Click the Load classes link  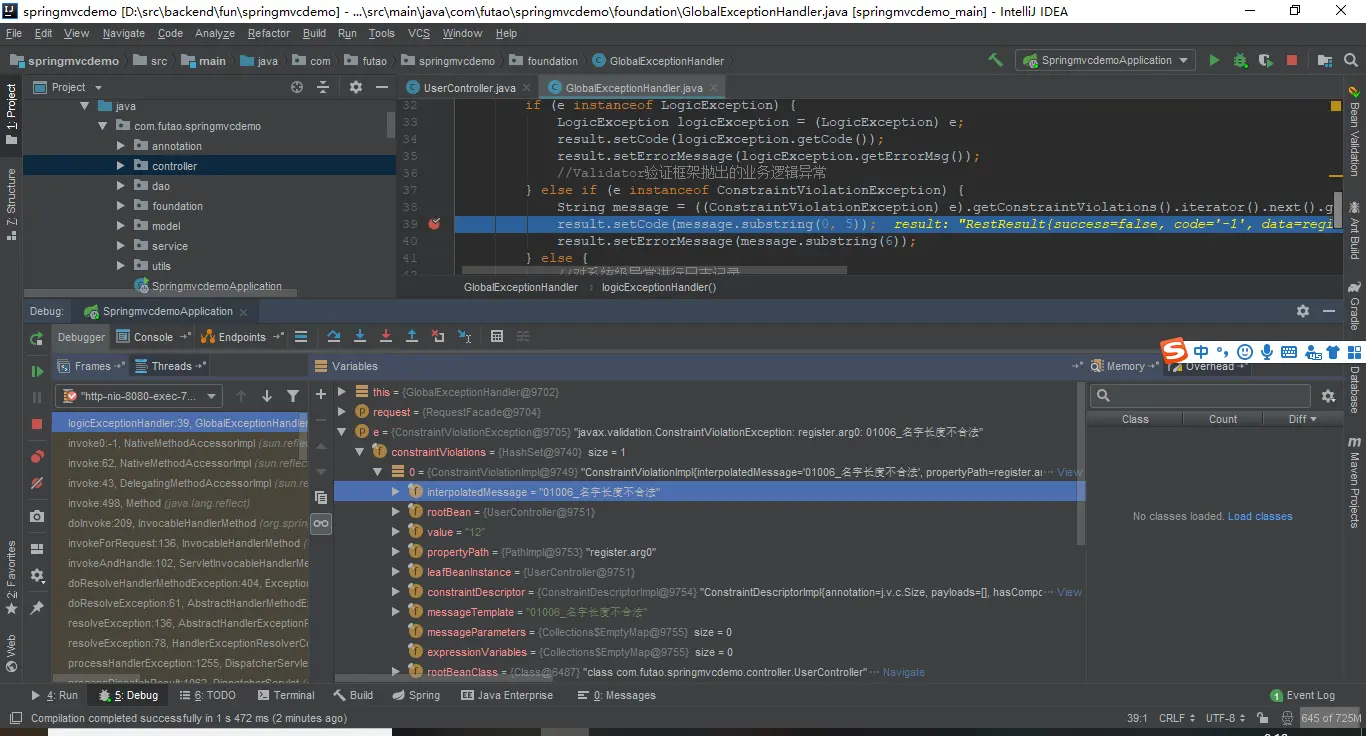coord(1260,516)
